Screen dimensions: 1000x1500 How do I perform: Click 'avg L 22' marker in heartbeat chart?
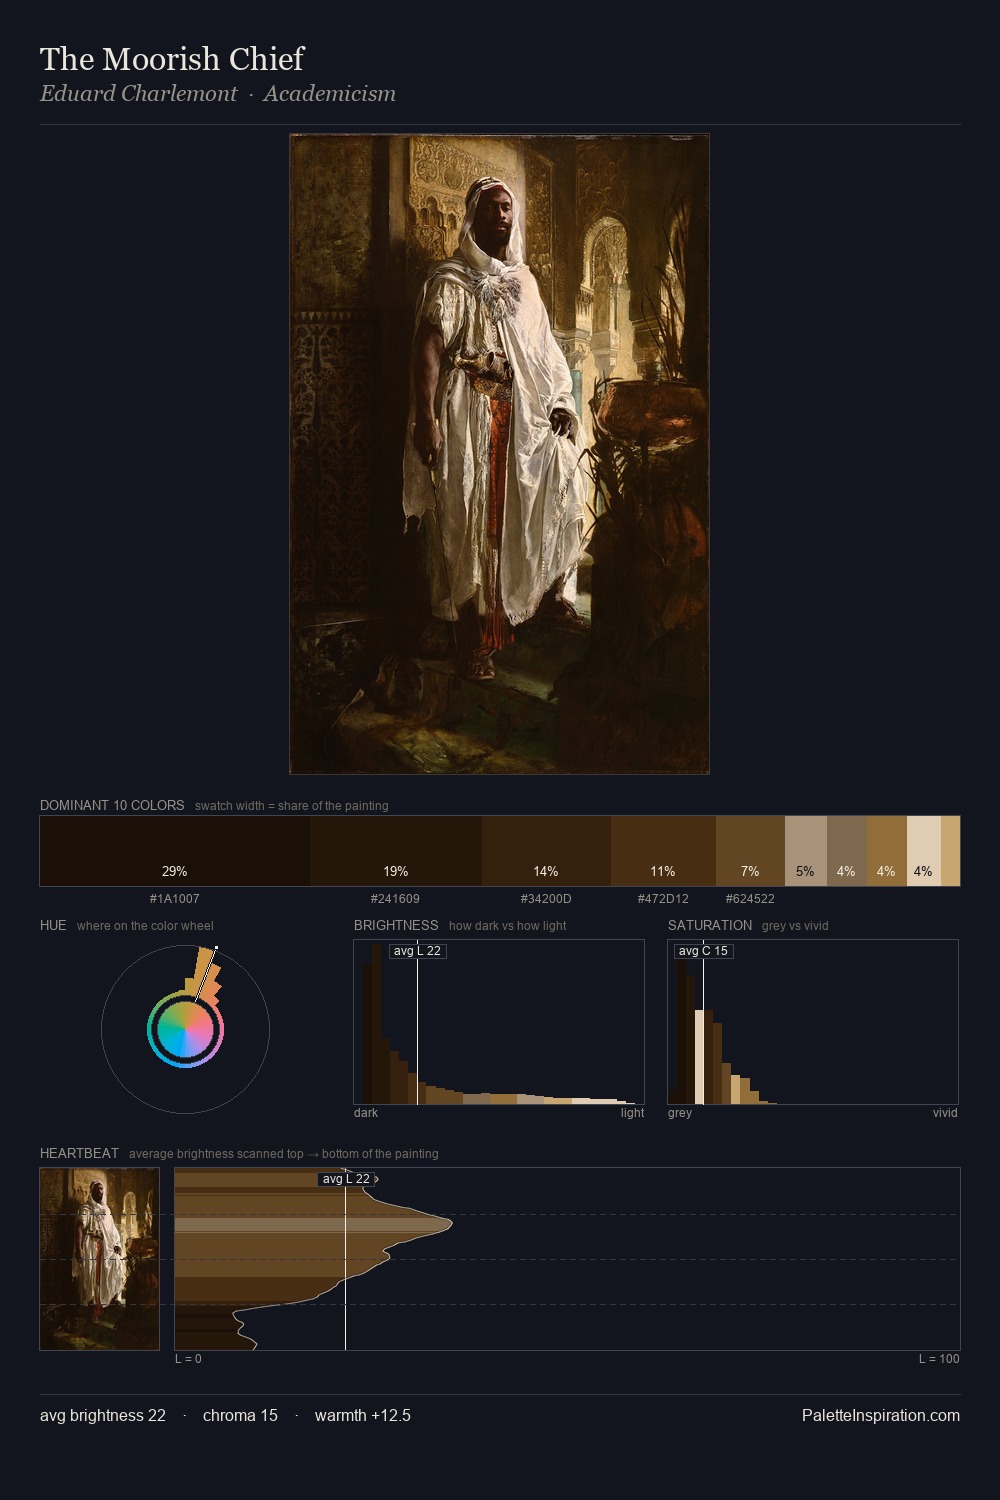(346, 1179)
